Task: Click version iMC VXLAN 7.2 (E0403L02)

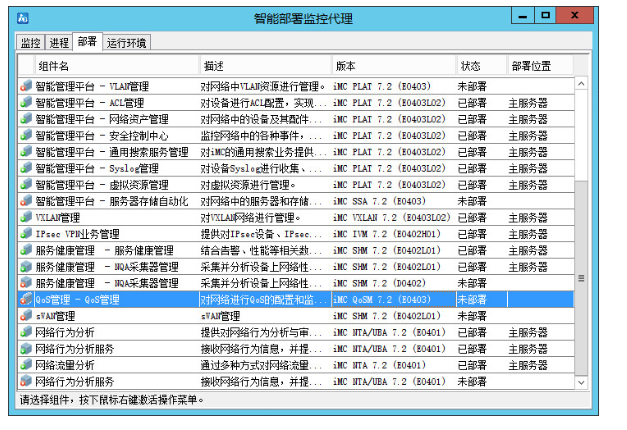Action: click(392, 218)
